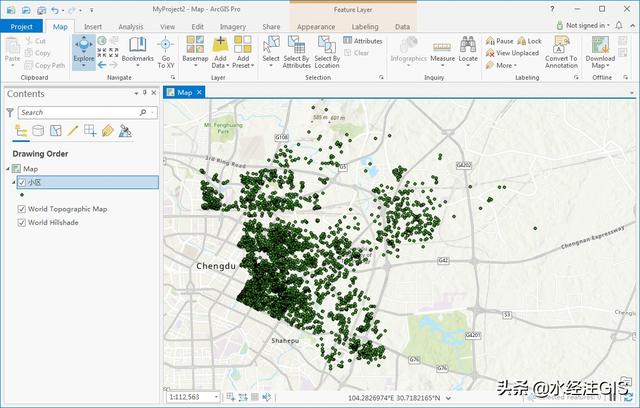Open the Appearance contextual tab
The height and width of the screenshot is (408, 640).
pos(316,27)
